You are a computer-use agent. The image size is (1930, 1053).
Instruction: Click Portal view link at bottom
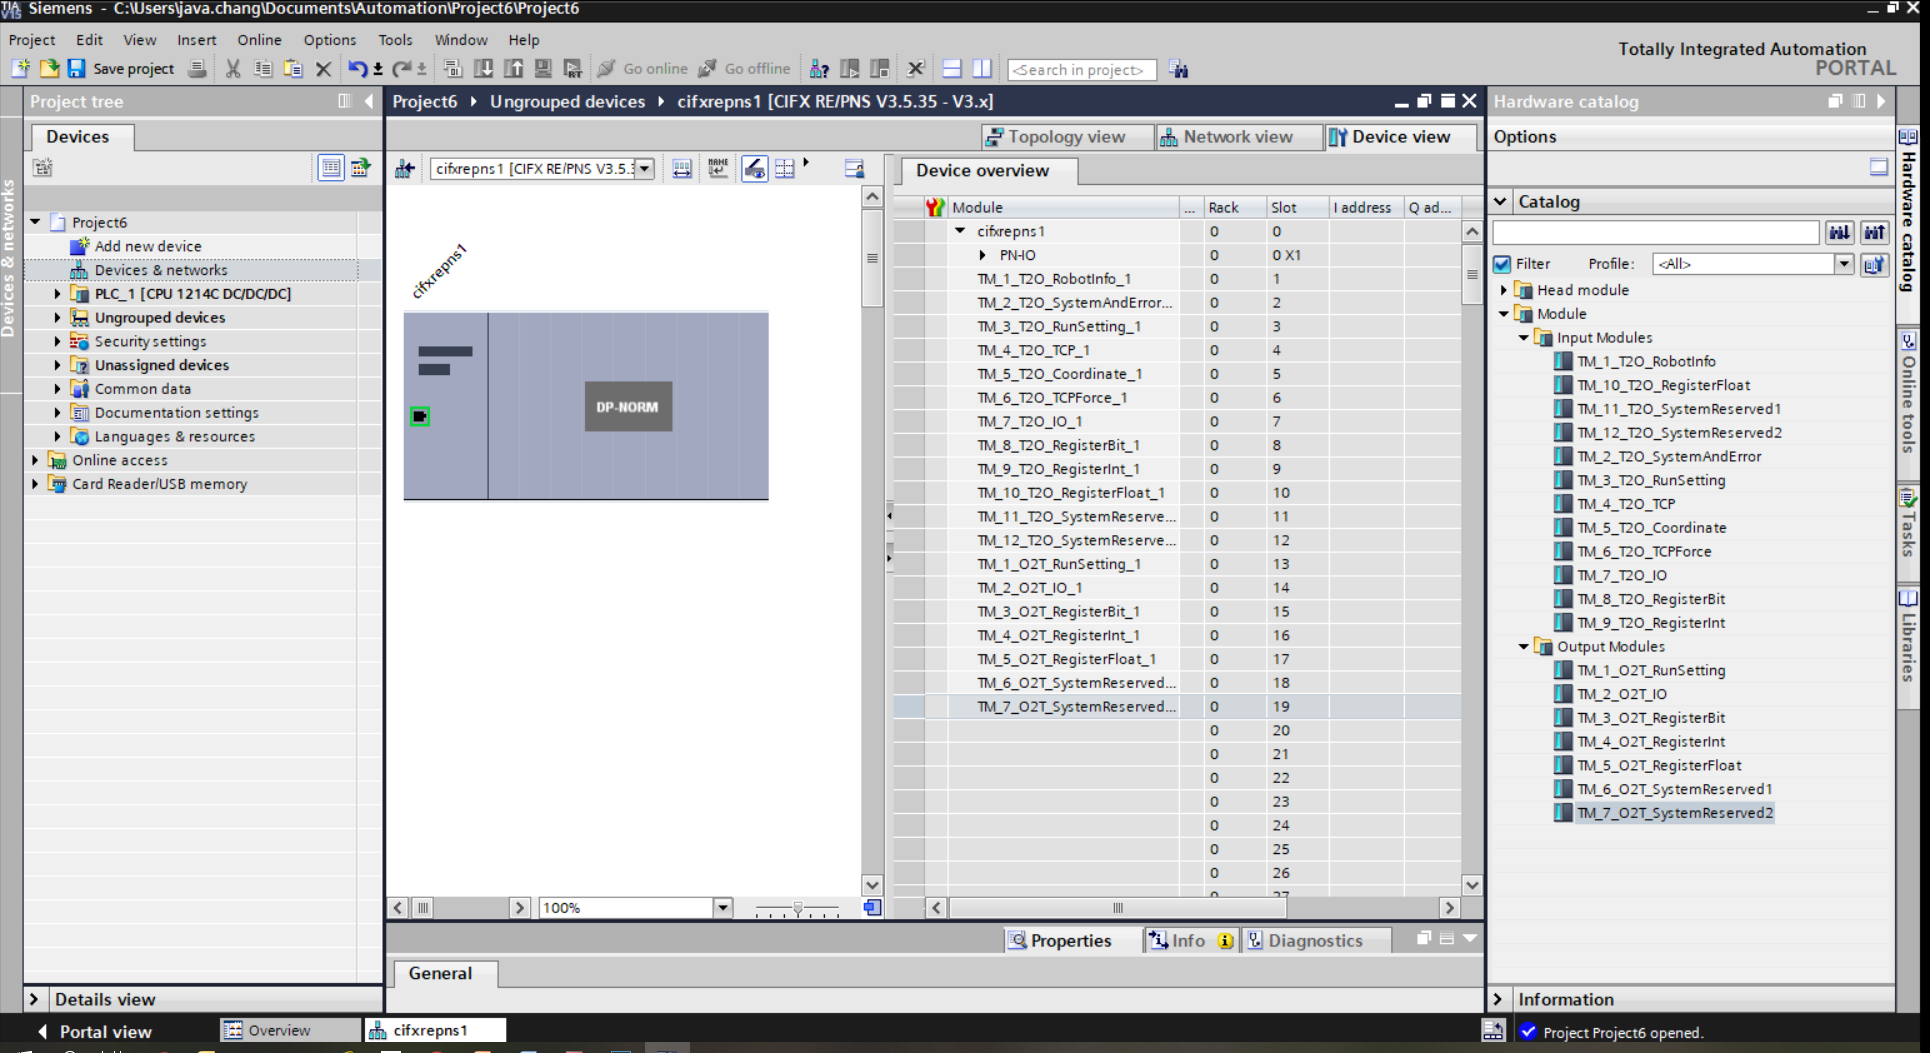pyautogui.click(x=95, y=1031)
